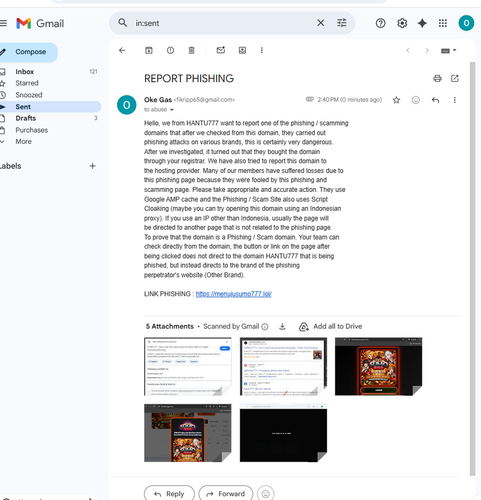Click the '5 Attachments' label
The image size is (481, 500).
click(170, 326)
